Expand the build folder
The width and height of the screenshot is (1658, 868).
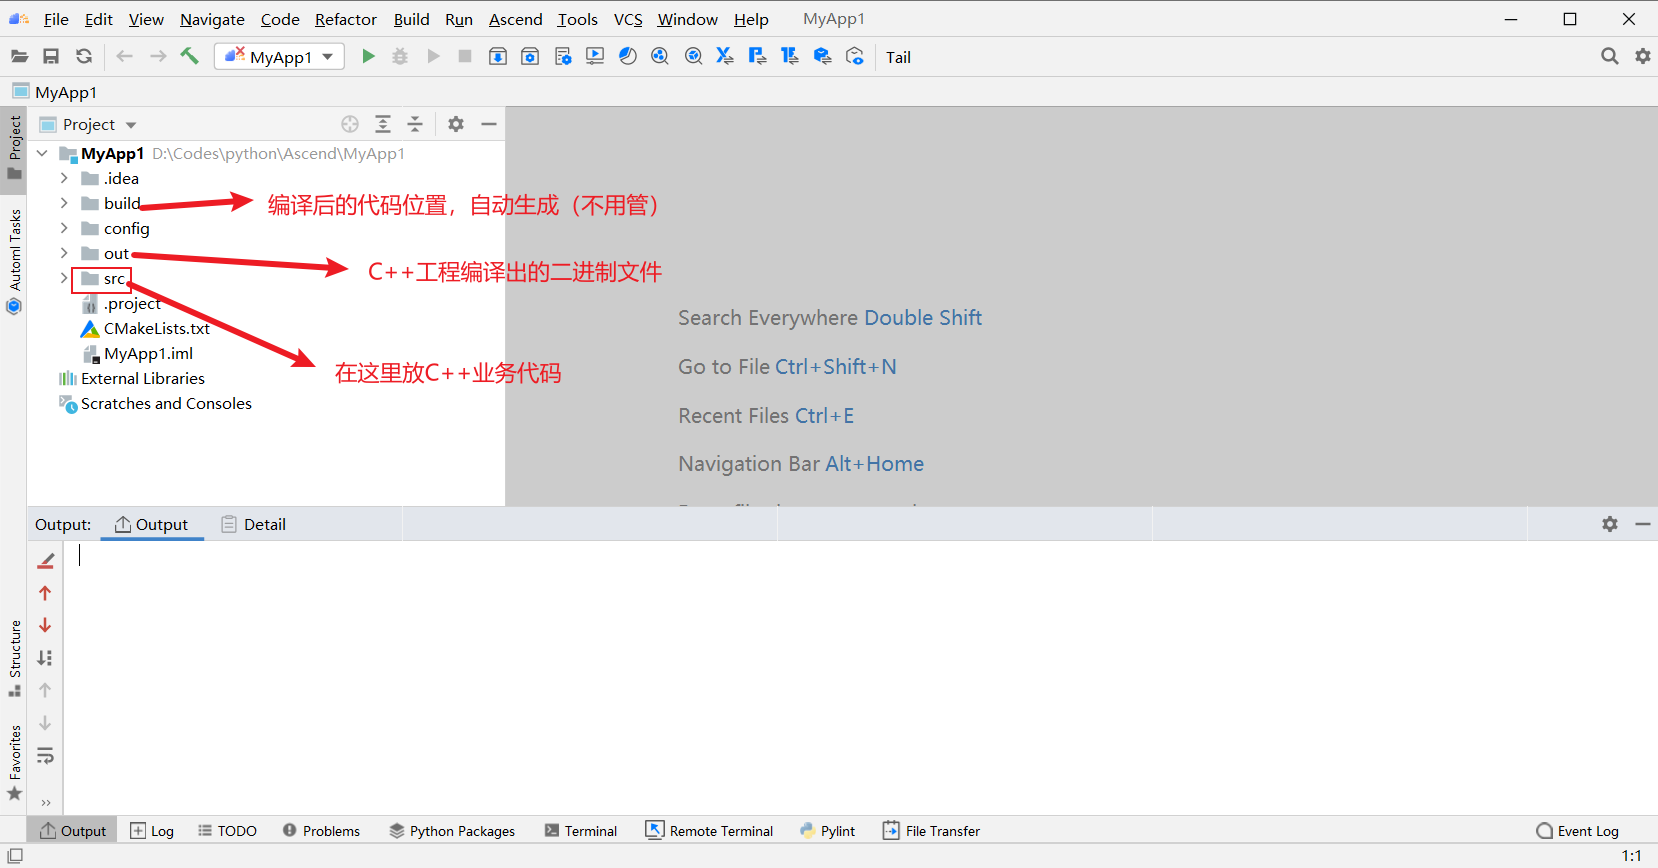(x=64, y=203)
